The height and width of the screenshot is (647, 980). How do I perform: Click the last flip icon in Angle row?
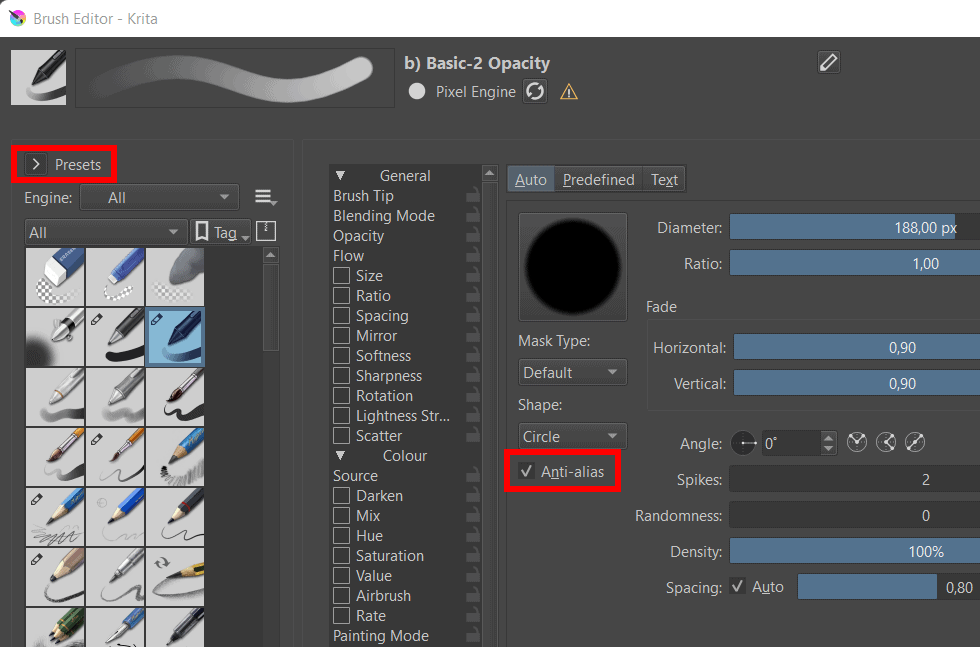coord(915,442)
